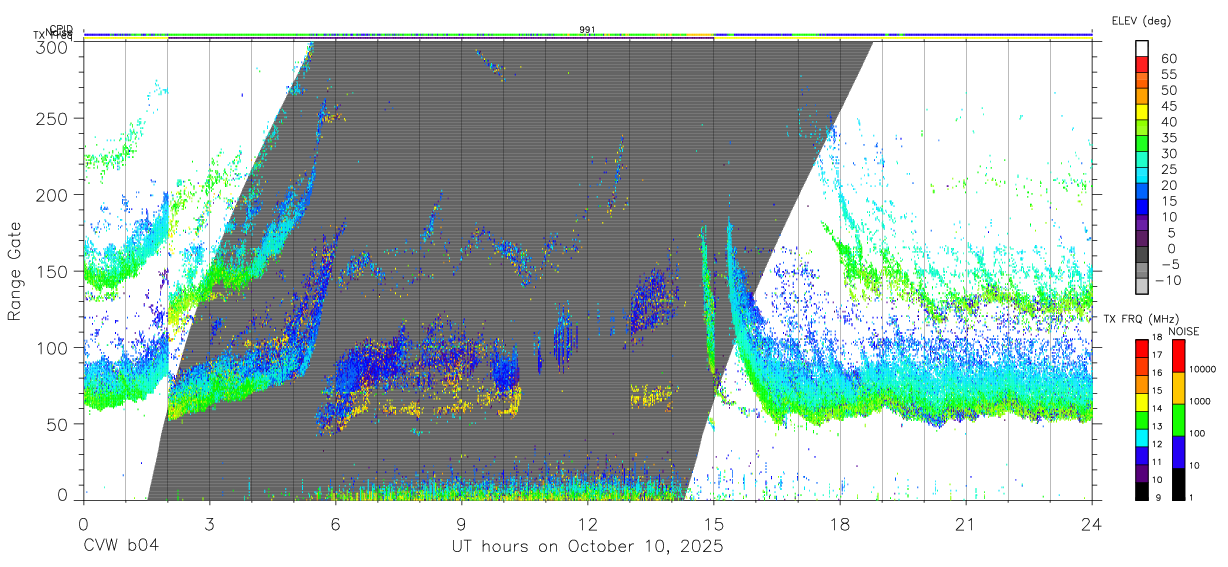Click the black swatch in TX FRQ bar
This screenshot has width=1228, height=567.
click(x=1141, y=492)
